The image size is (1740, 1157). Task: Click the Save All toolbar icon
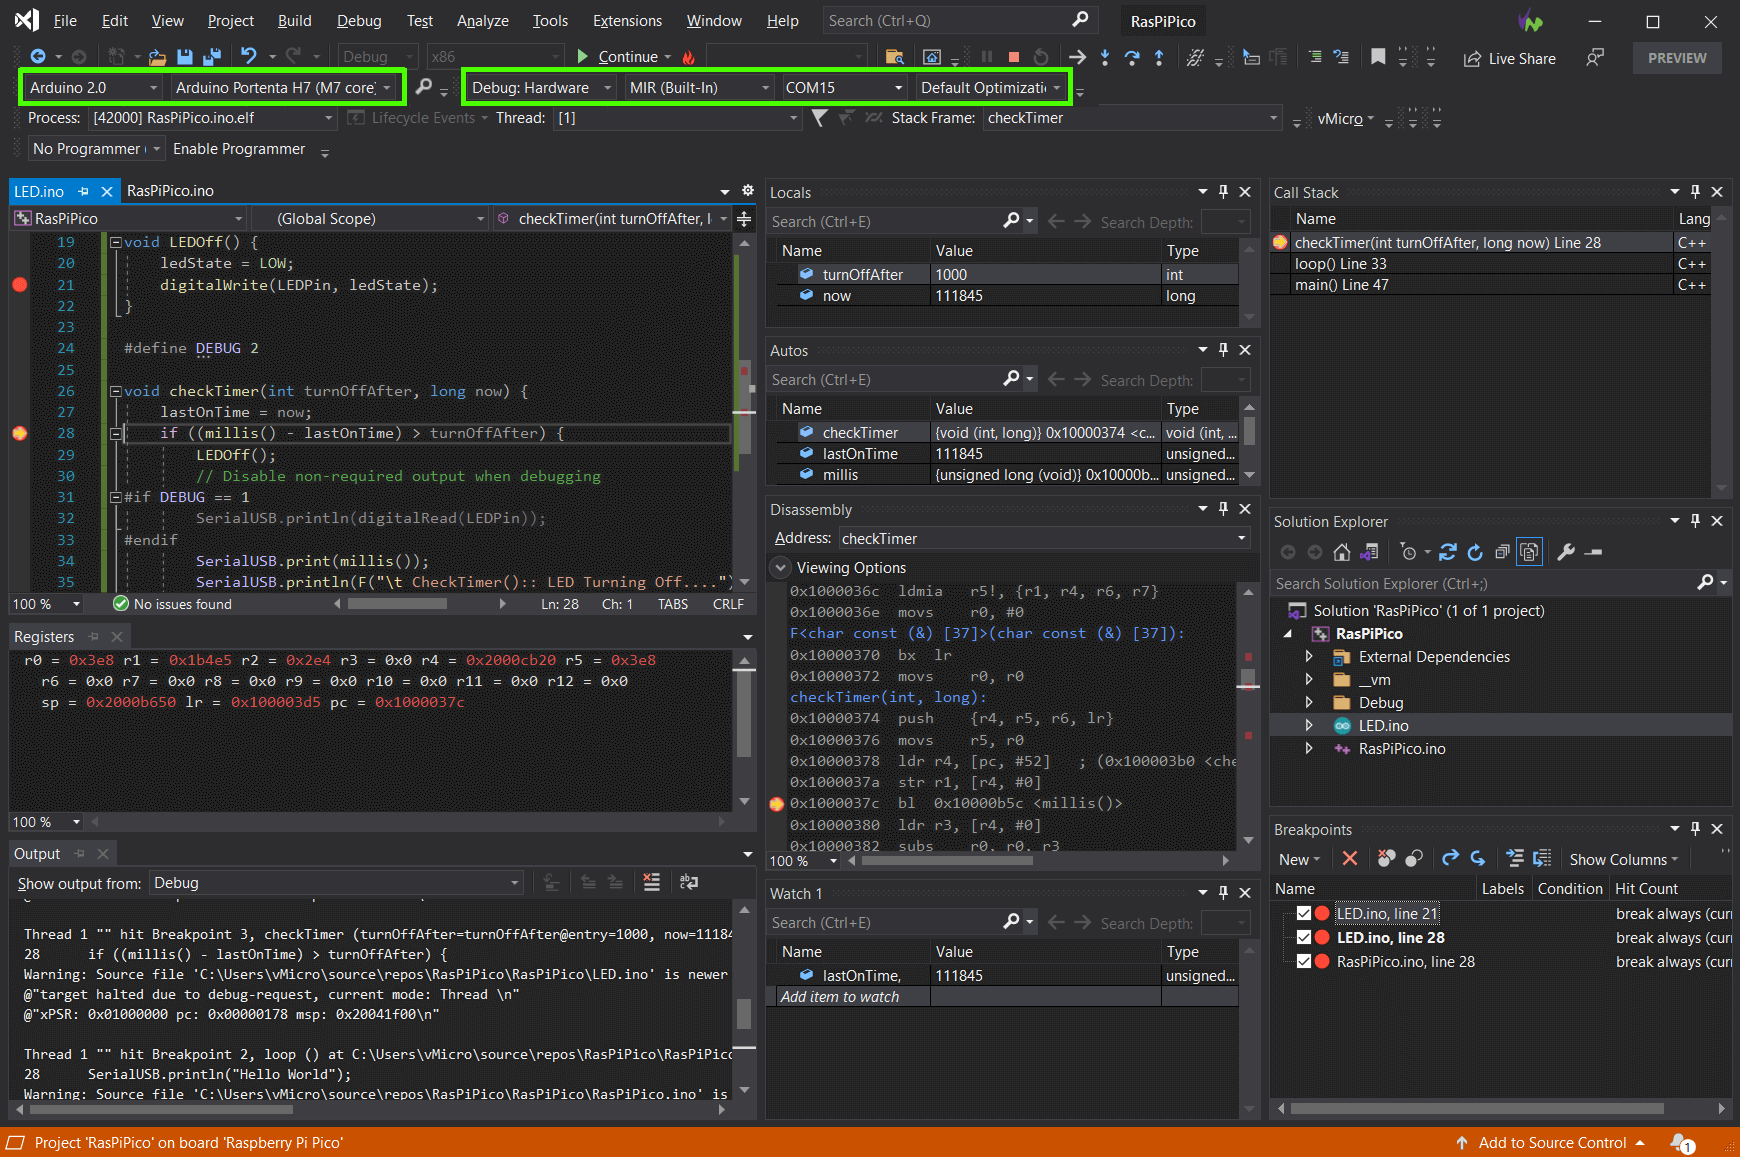(x=212, y=57)
